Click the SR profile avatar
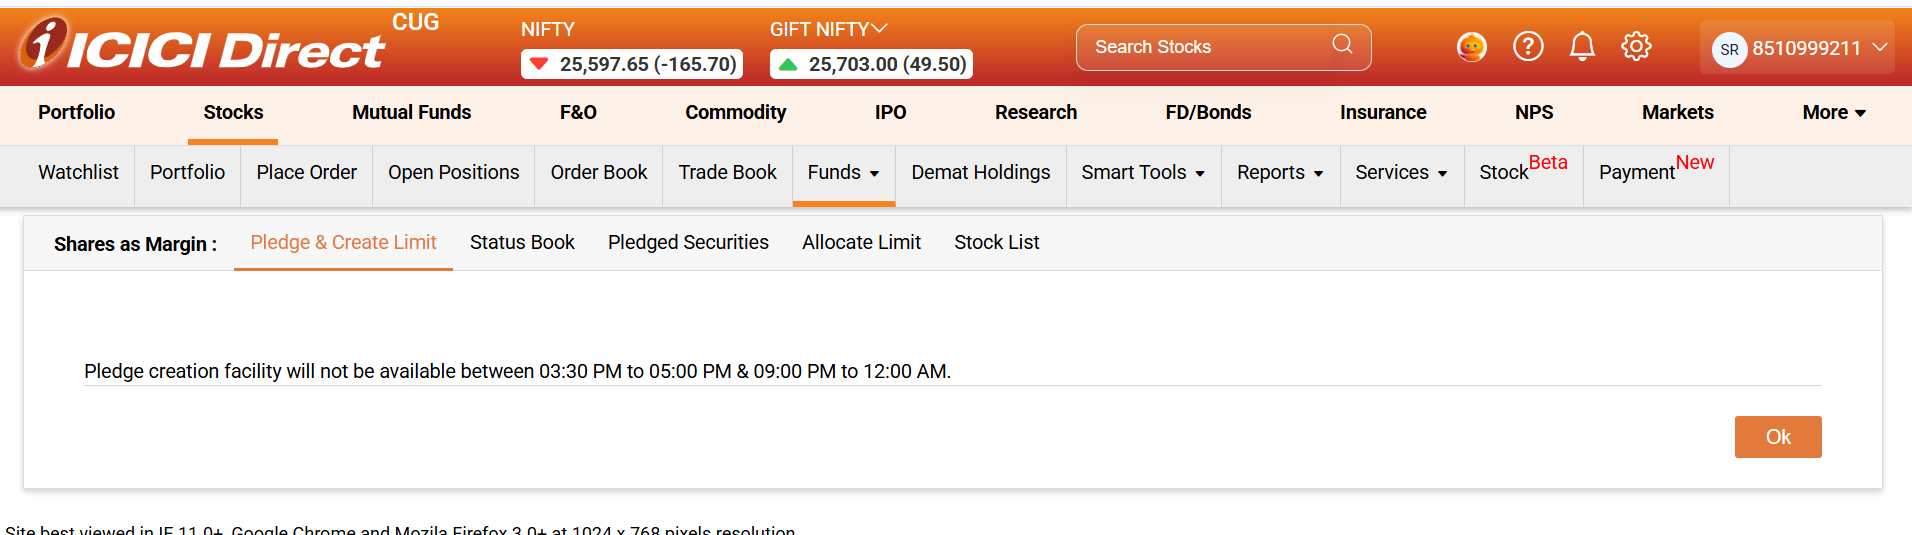This screenshot has width=1912, height=535. 1729,49
